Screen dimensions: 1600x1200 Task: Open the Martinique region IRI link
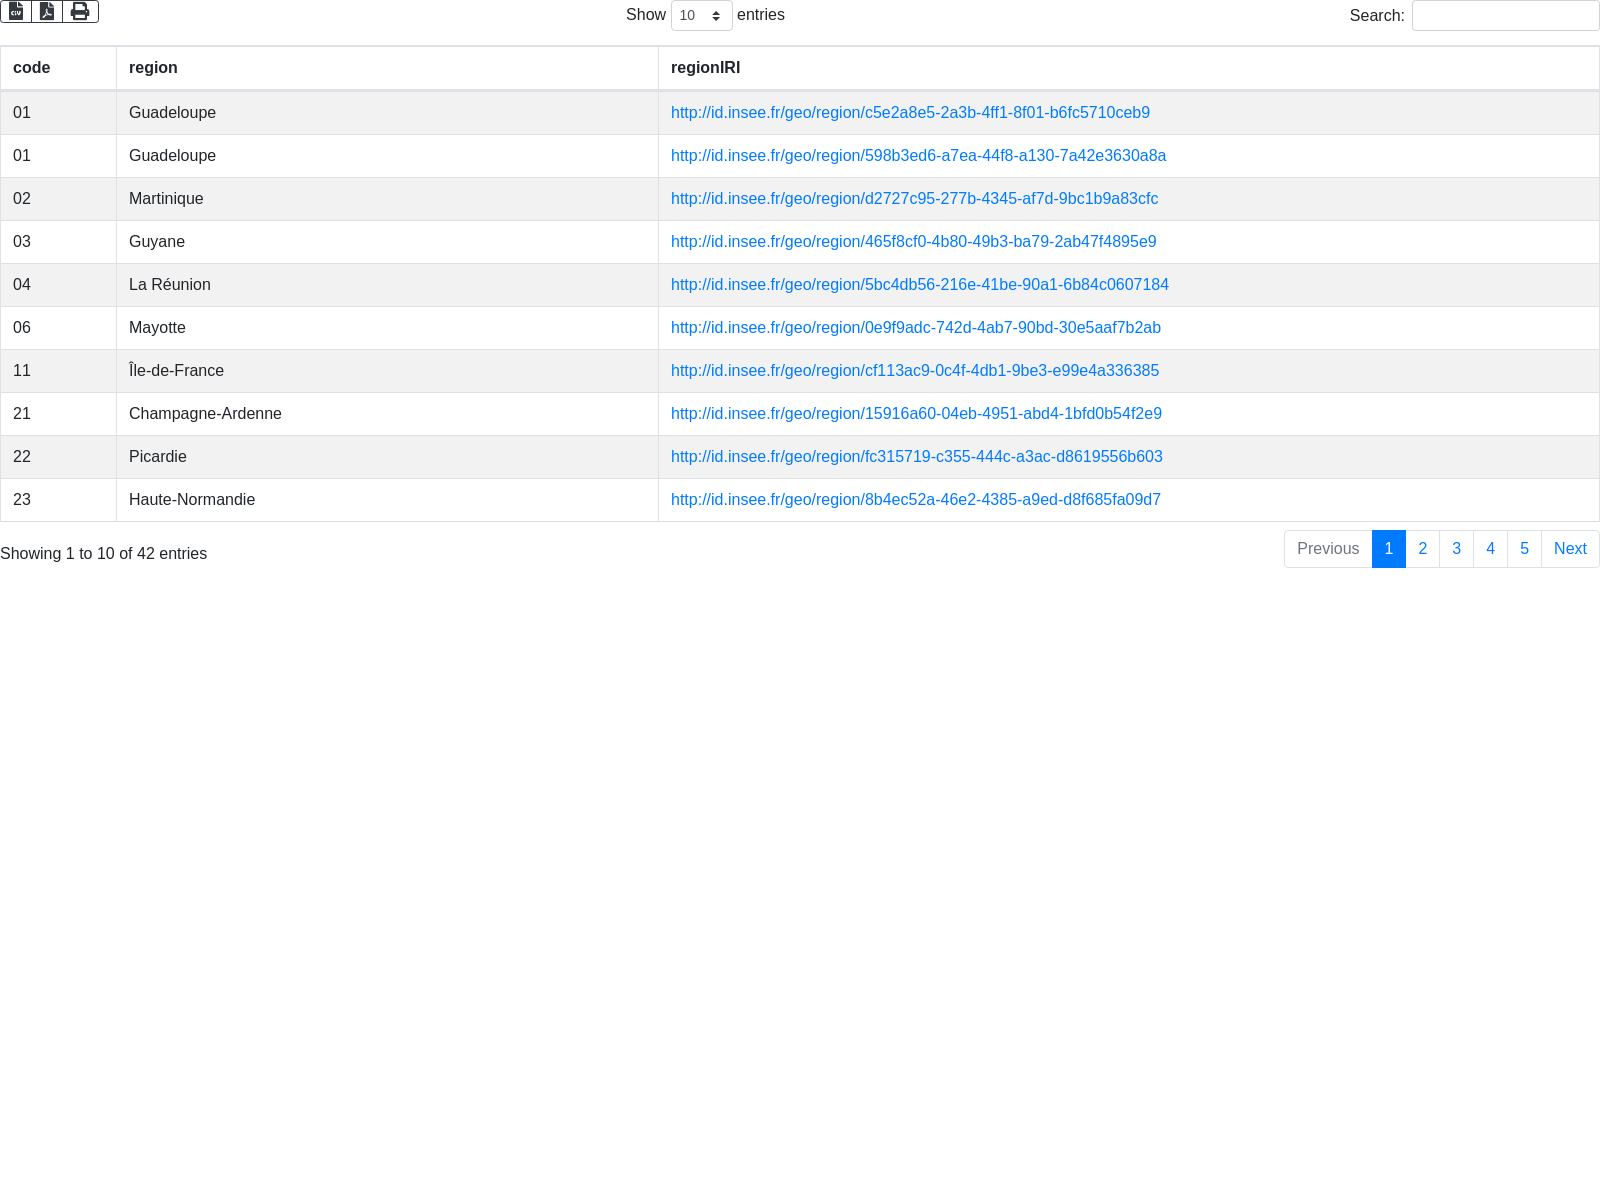[x=914, y=199]
